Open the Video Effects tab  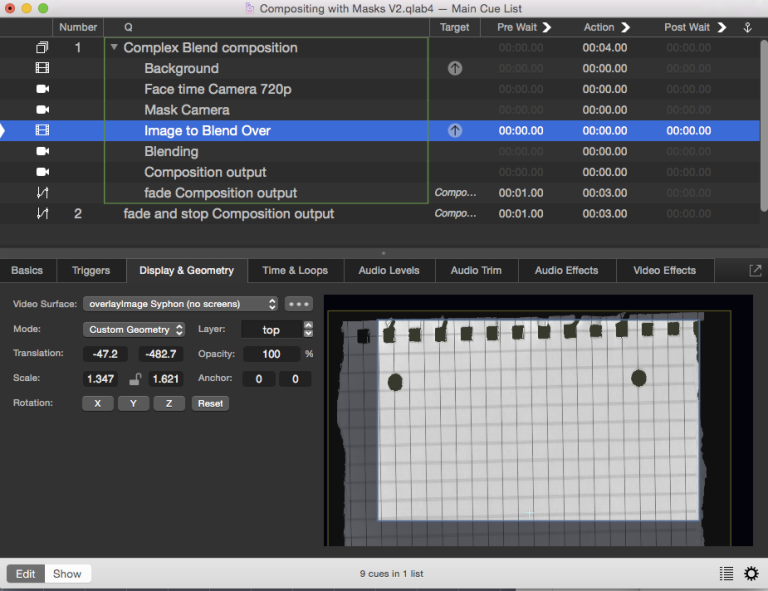pyautogui.click(x=665, y=270)
